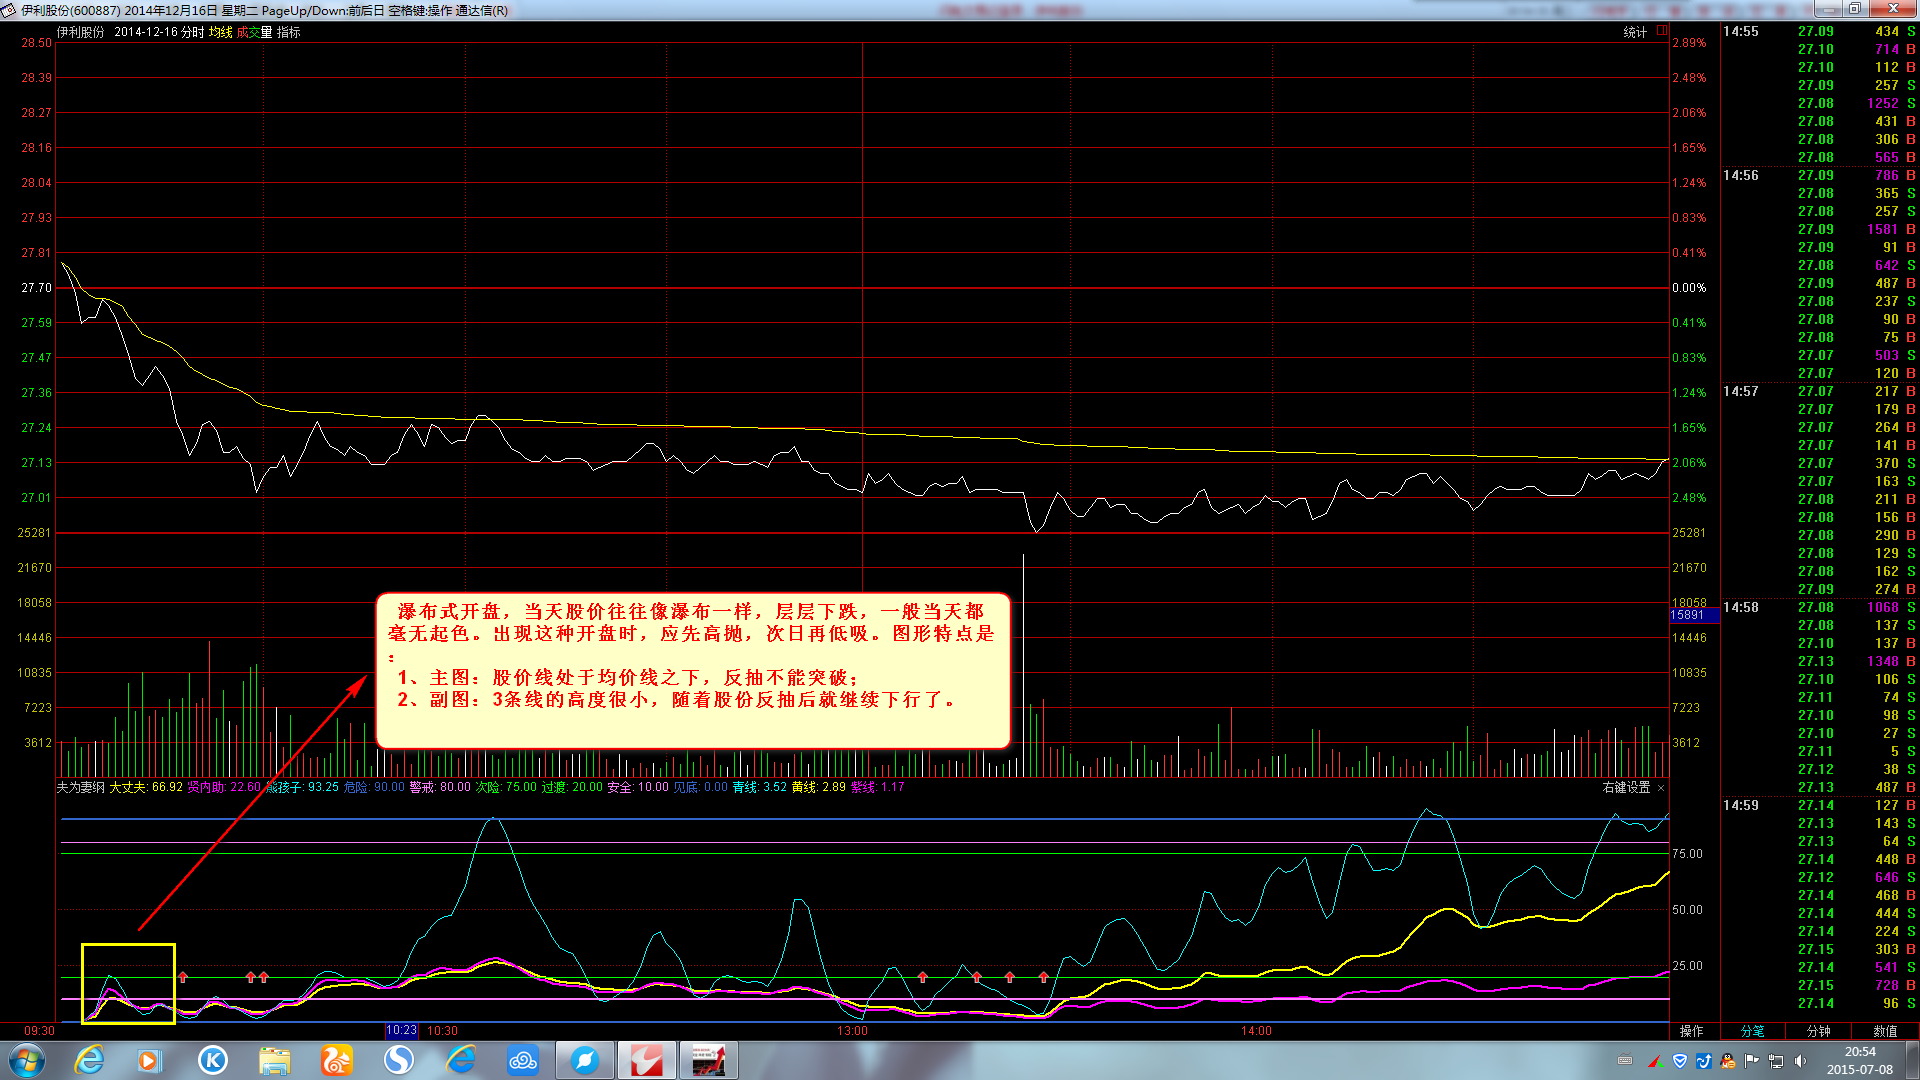
Task: Toggle the 均线 average line display
Action: pos(220,32)
